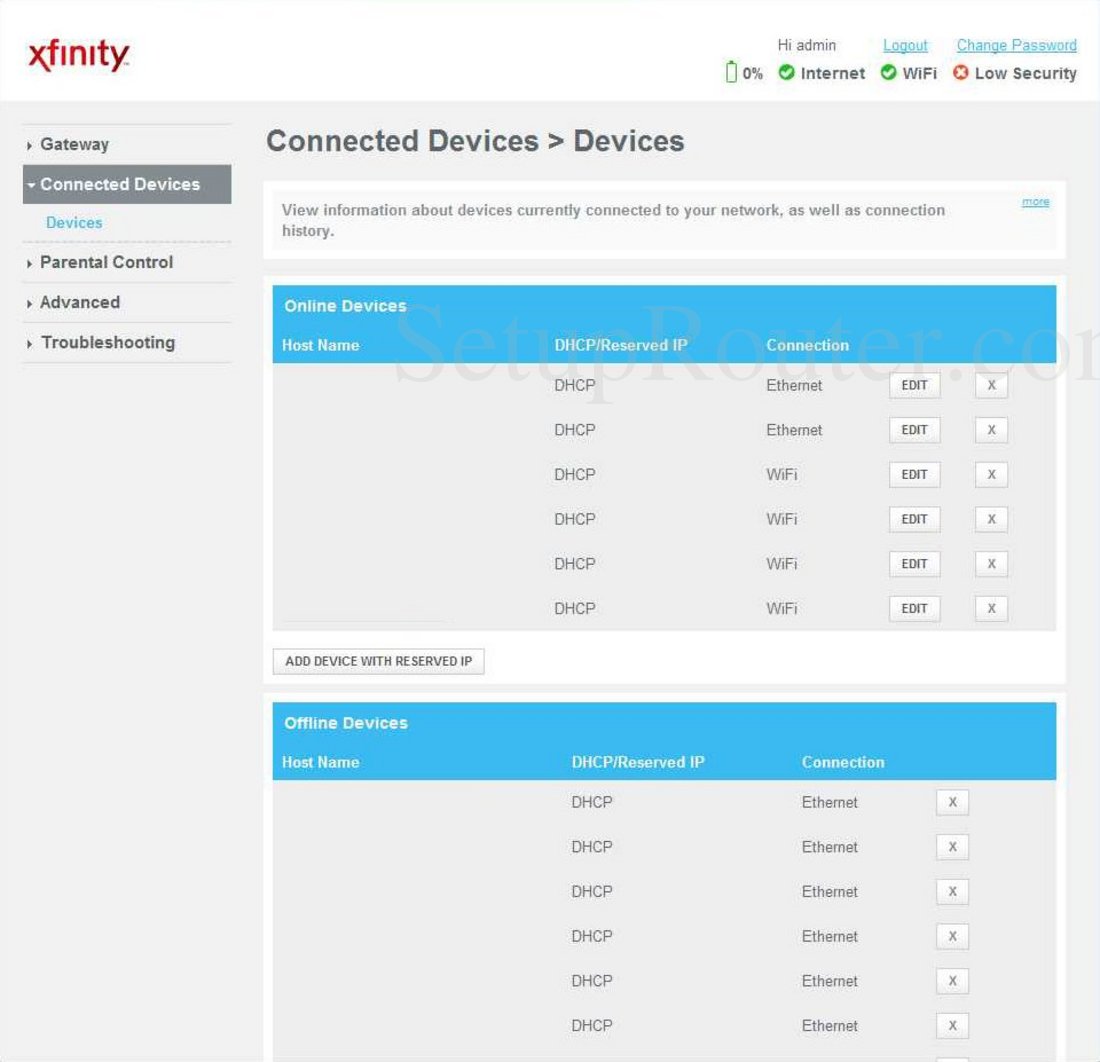Remove the last online WiFi device with X
Viewport: 1100px width, 1062px height.
991,609
